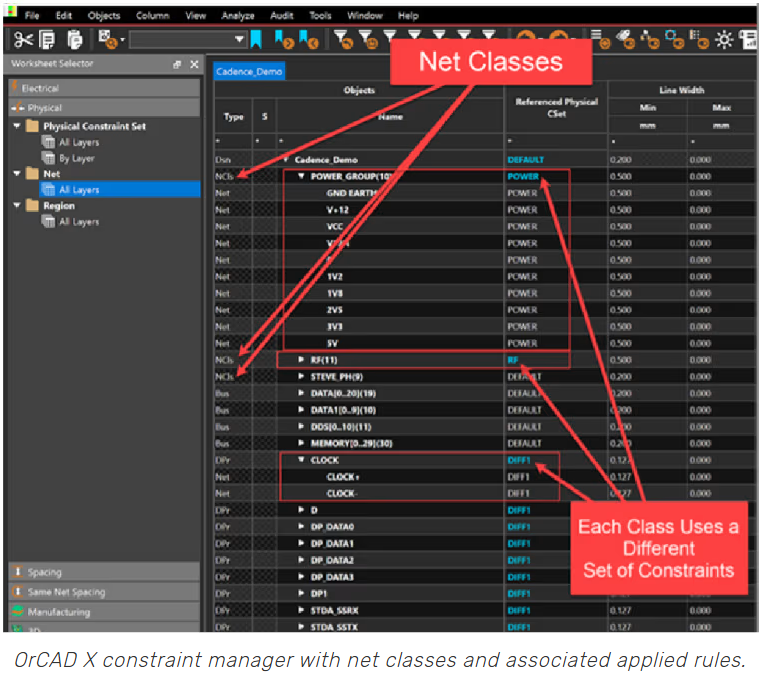Click the Cut scissors icon in toolbar
Viewport: 762px width, 675px height.
(23, 40)
